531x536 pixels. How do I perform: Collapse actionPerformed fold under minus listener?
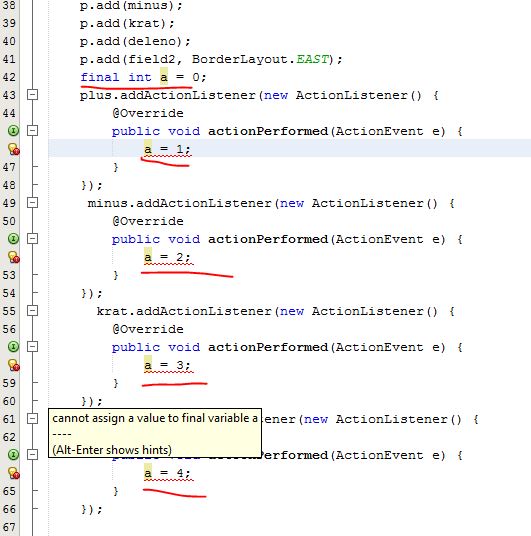pyautogui.click(x=32, y=239)
